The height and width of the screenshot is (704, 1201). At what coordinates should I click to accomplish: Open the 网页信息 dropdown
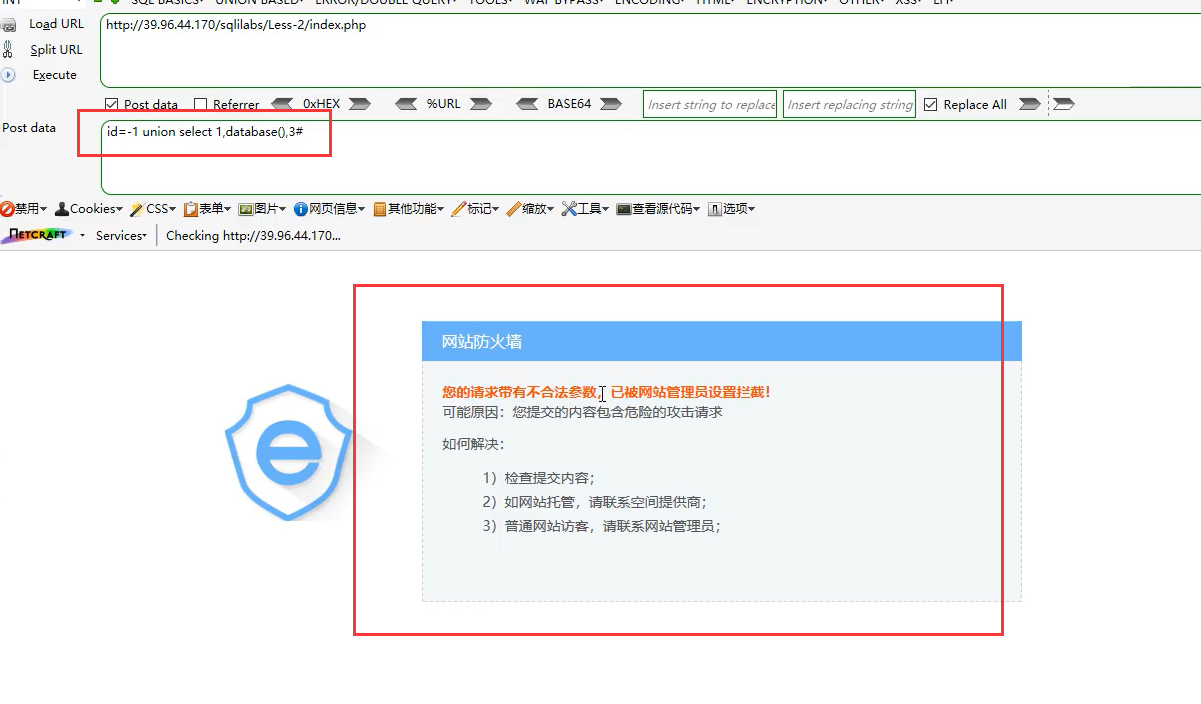(330, 209)
